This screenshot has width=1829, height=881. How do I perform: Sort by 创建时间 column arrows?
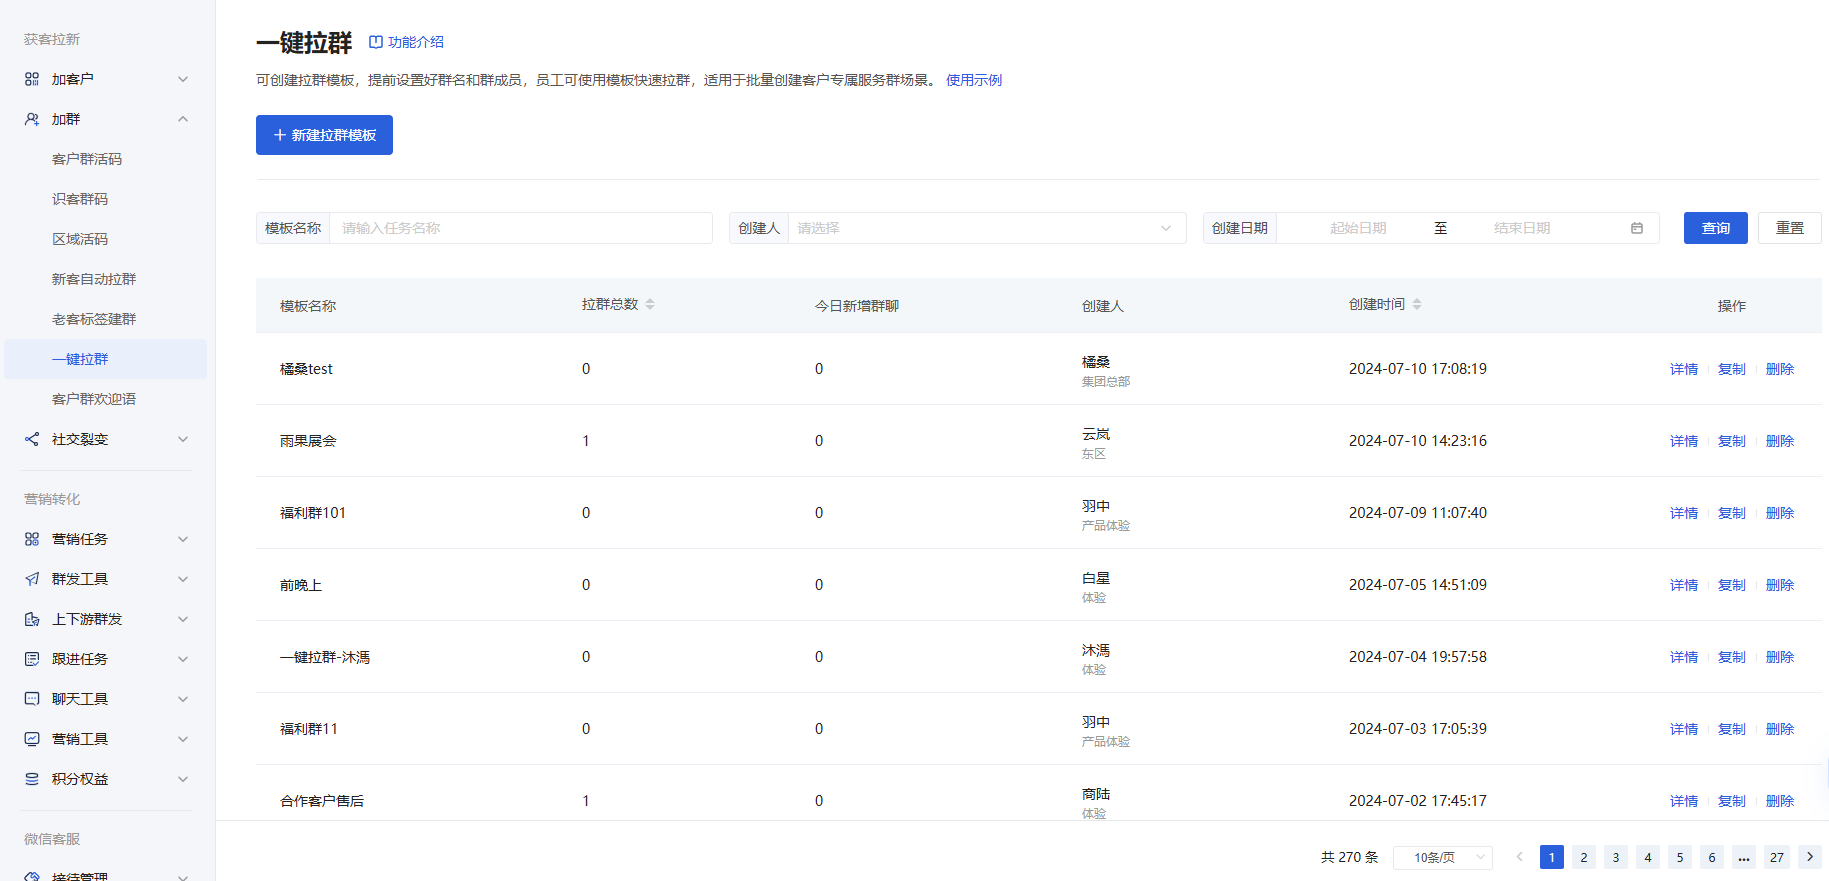pos(1417,304)
